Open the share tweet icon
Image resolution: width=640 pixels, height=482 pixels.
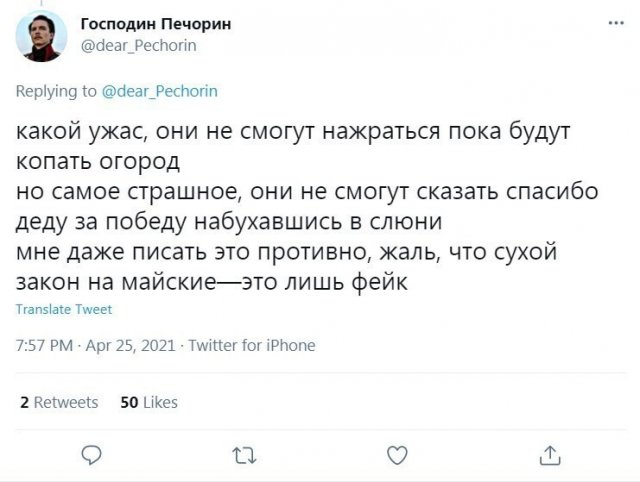pos(549,455)
